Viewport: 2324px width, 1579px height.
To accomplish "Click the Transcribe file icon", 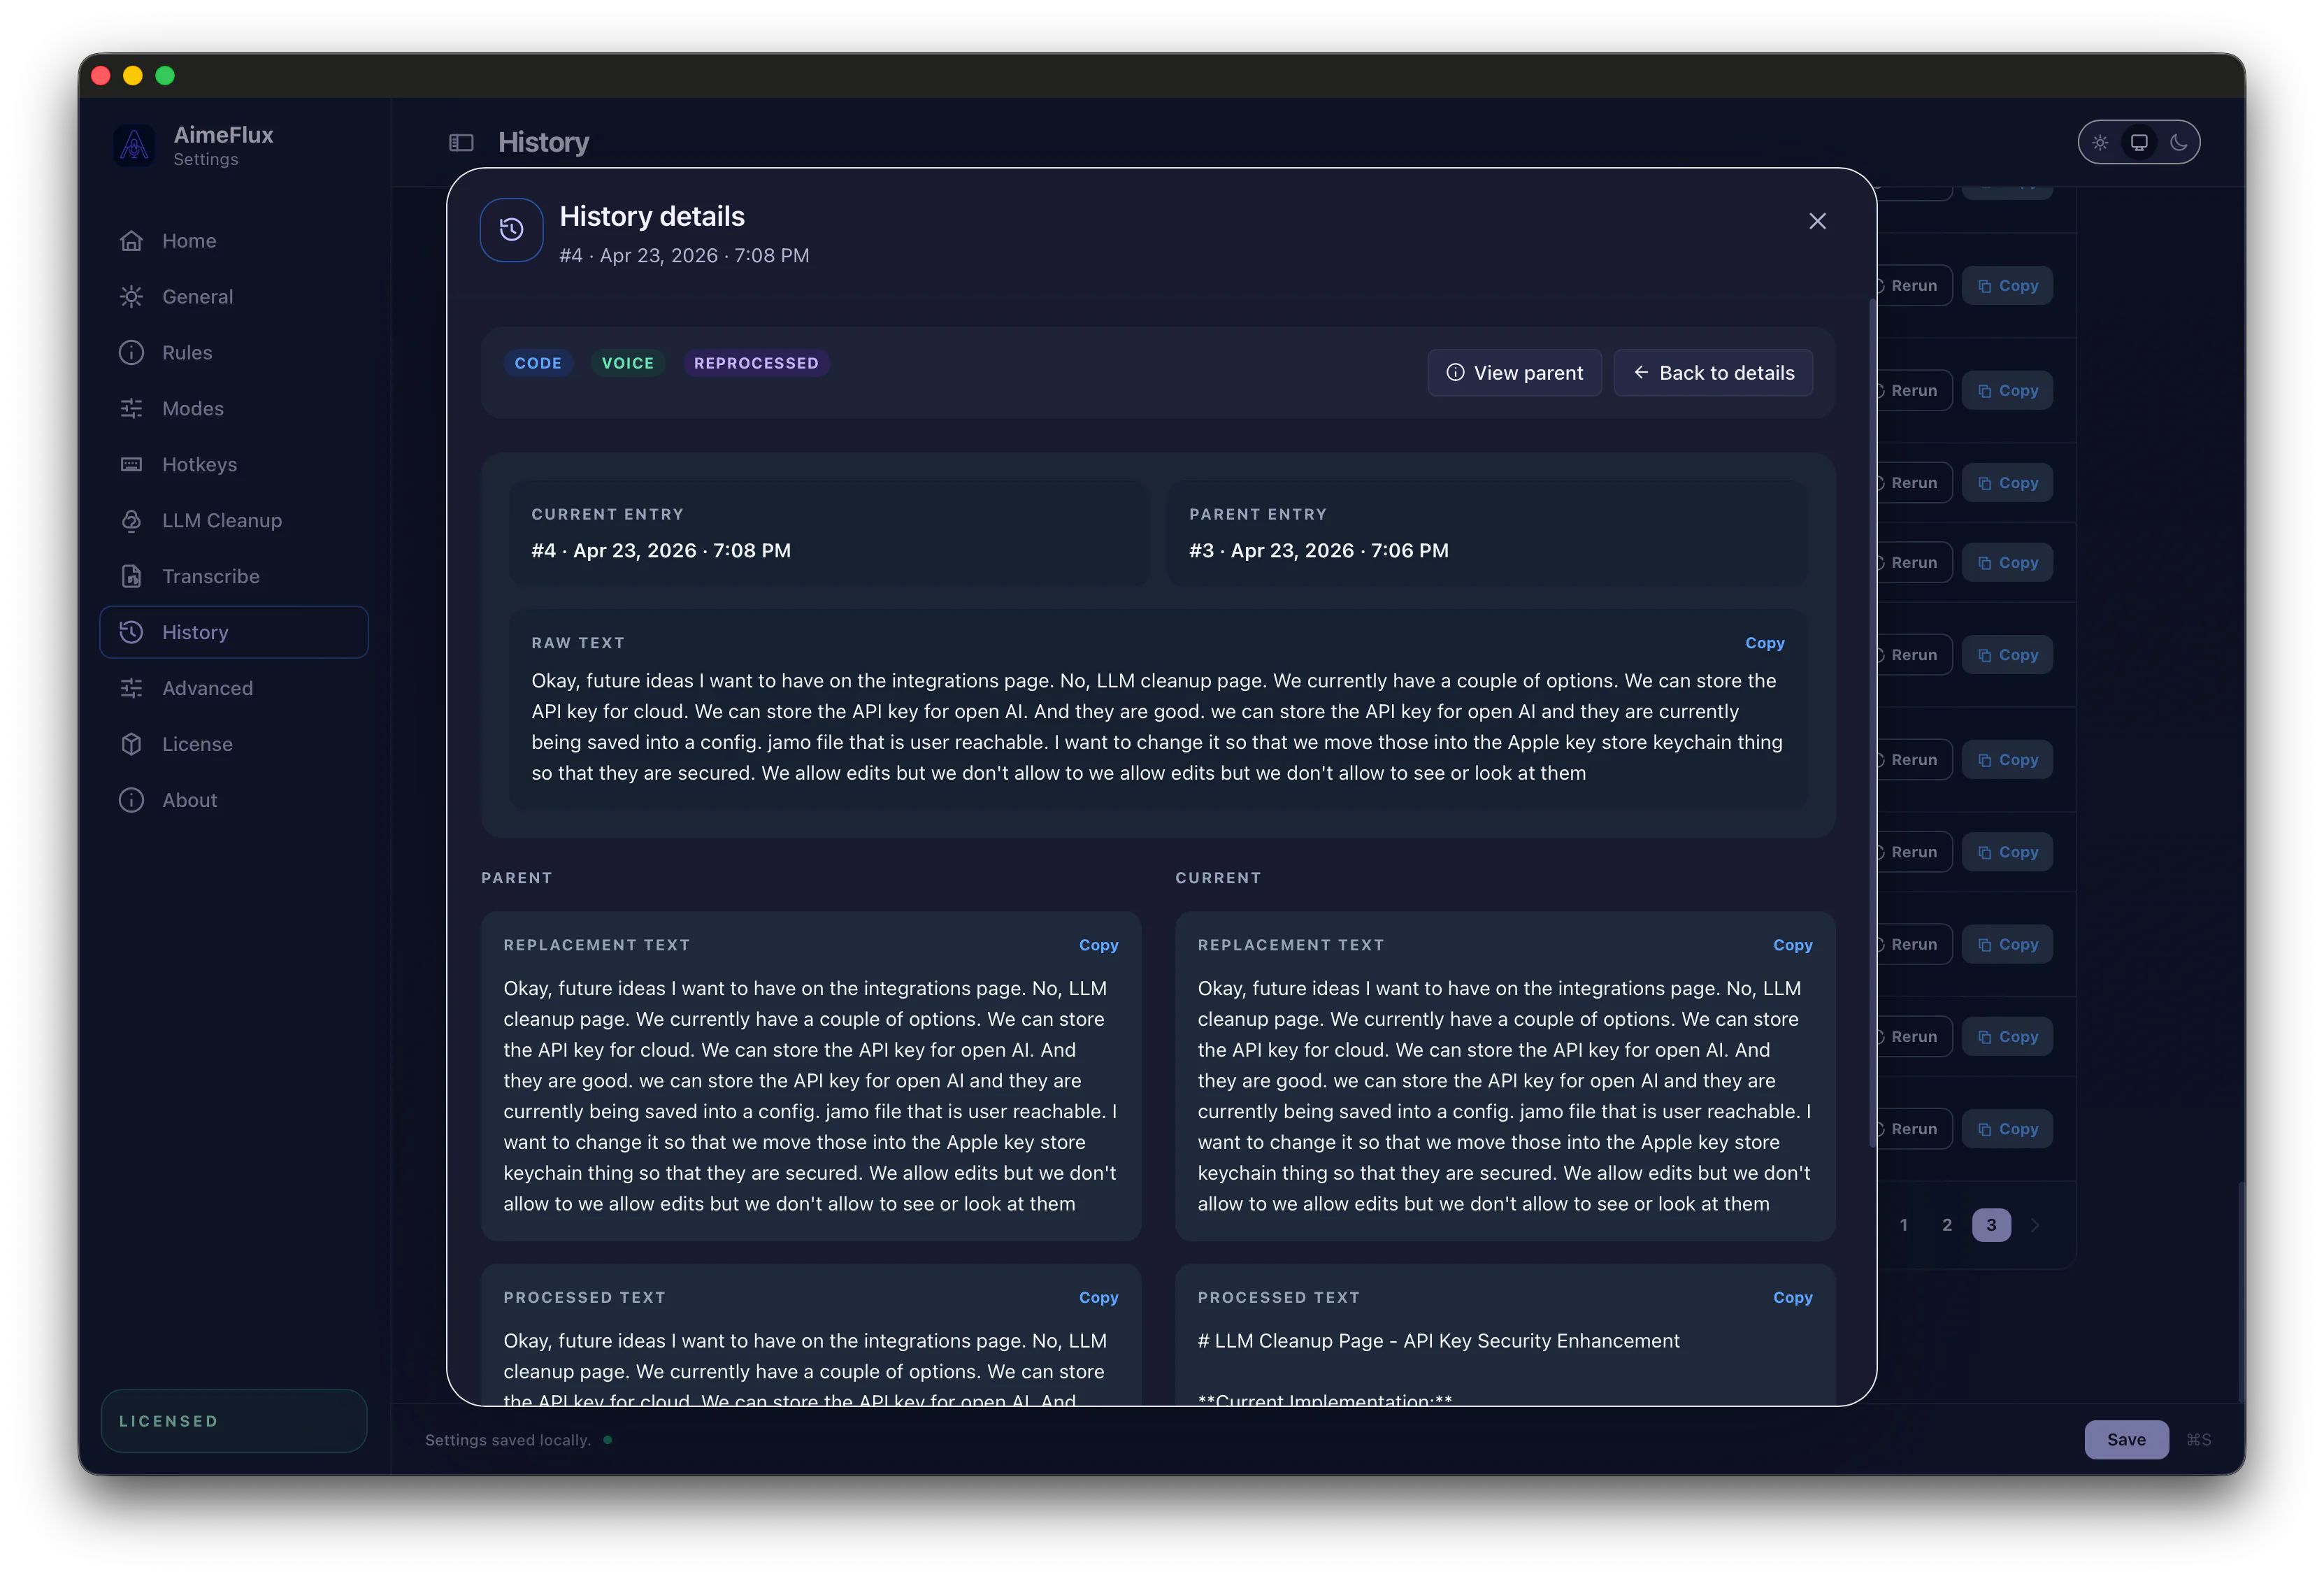I will click(131, 577).
